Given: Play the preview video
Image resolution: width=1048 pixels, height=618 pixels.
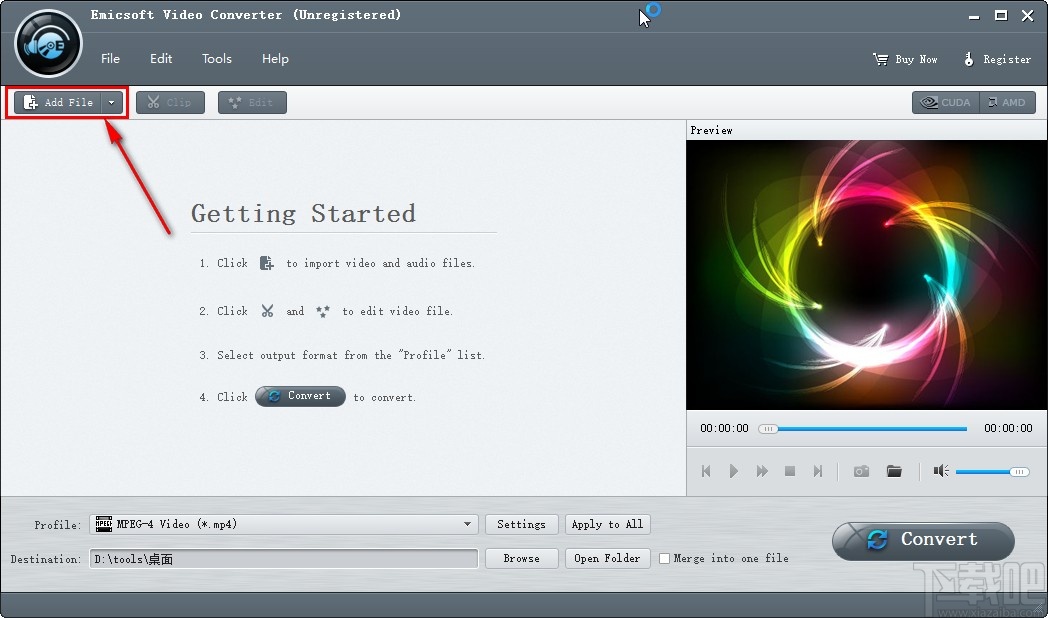Looking at the screenshot, I should pyautogui.click(x=733, y=471).
